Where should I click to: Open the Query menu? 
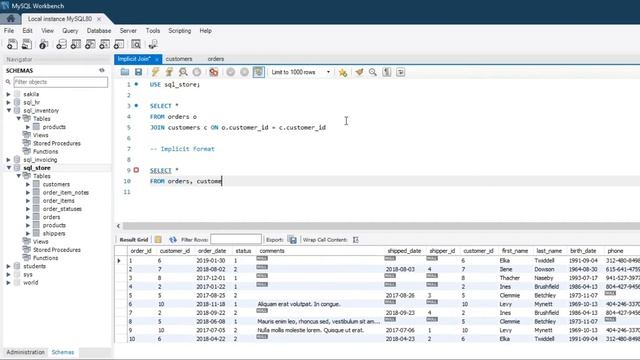pos(70,31)
